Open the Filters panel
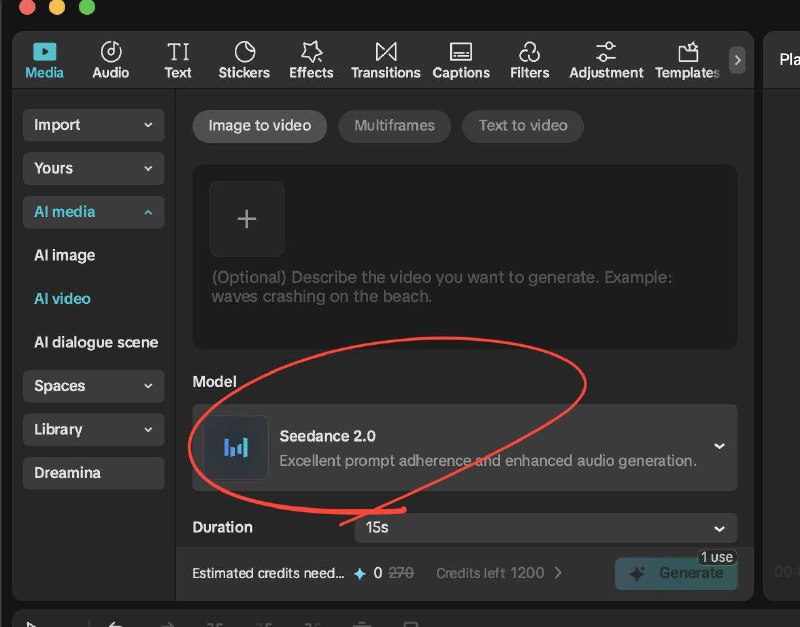 tap(529, 60)
